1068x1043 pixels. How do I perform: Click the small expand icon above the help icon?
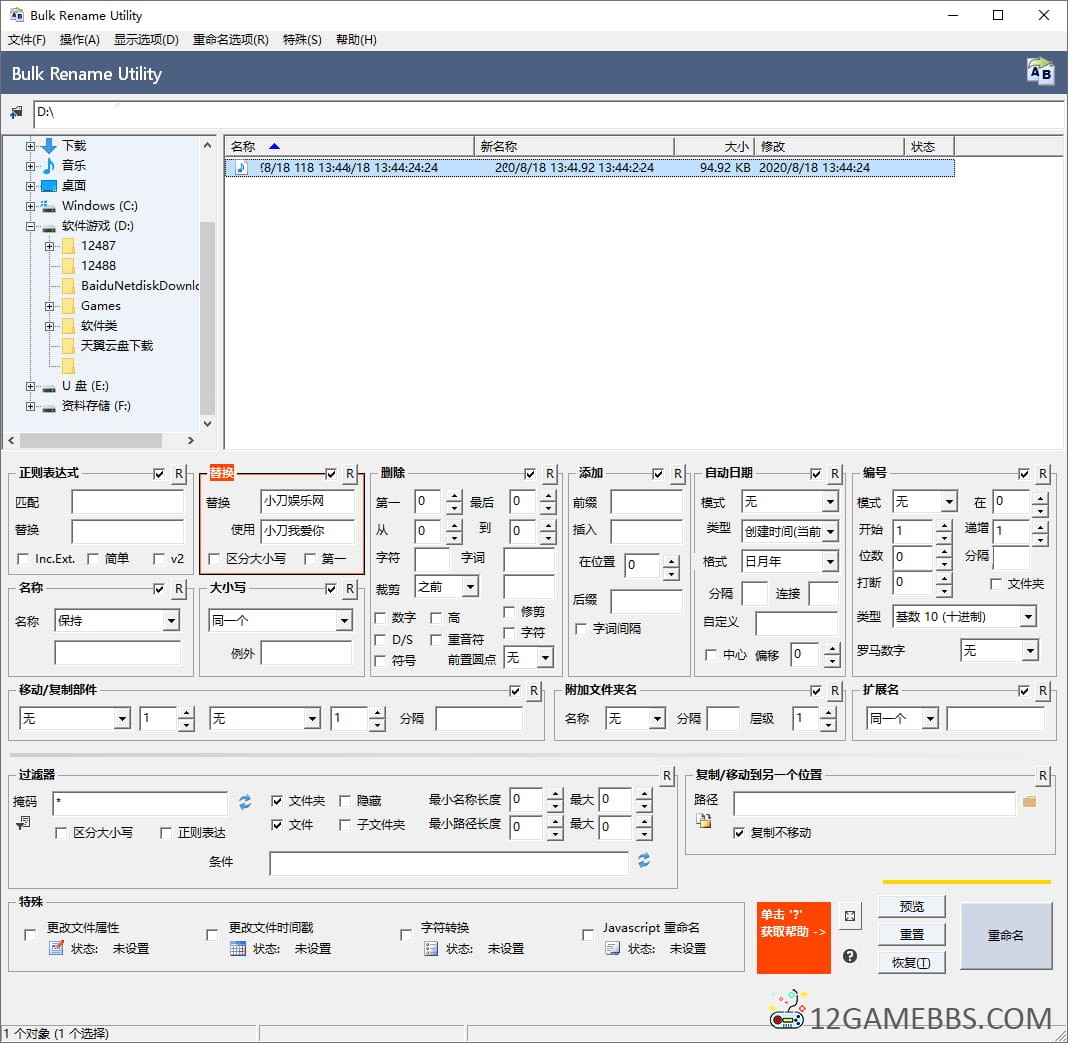(849, 916)
